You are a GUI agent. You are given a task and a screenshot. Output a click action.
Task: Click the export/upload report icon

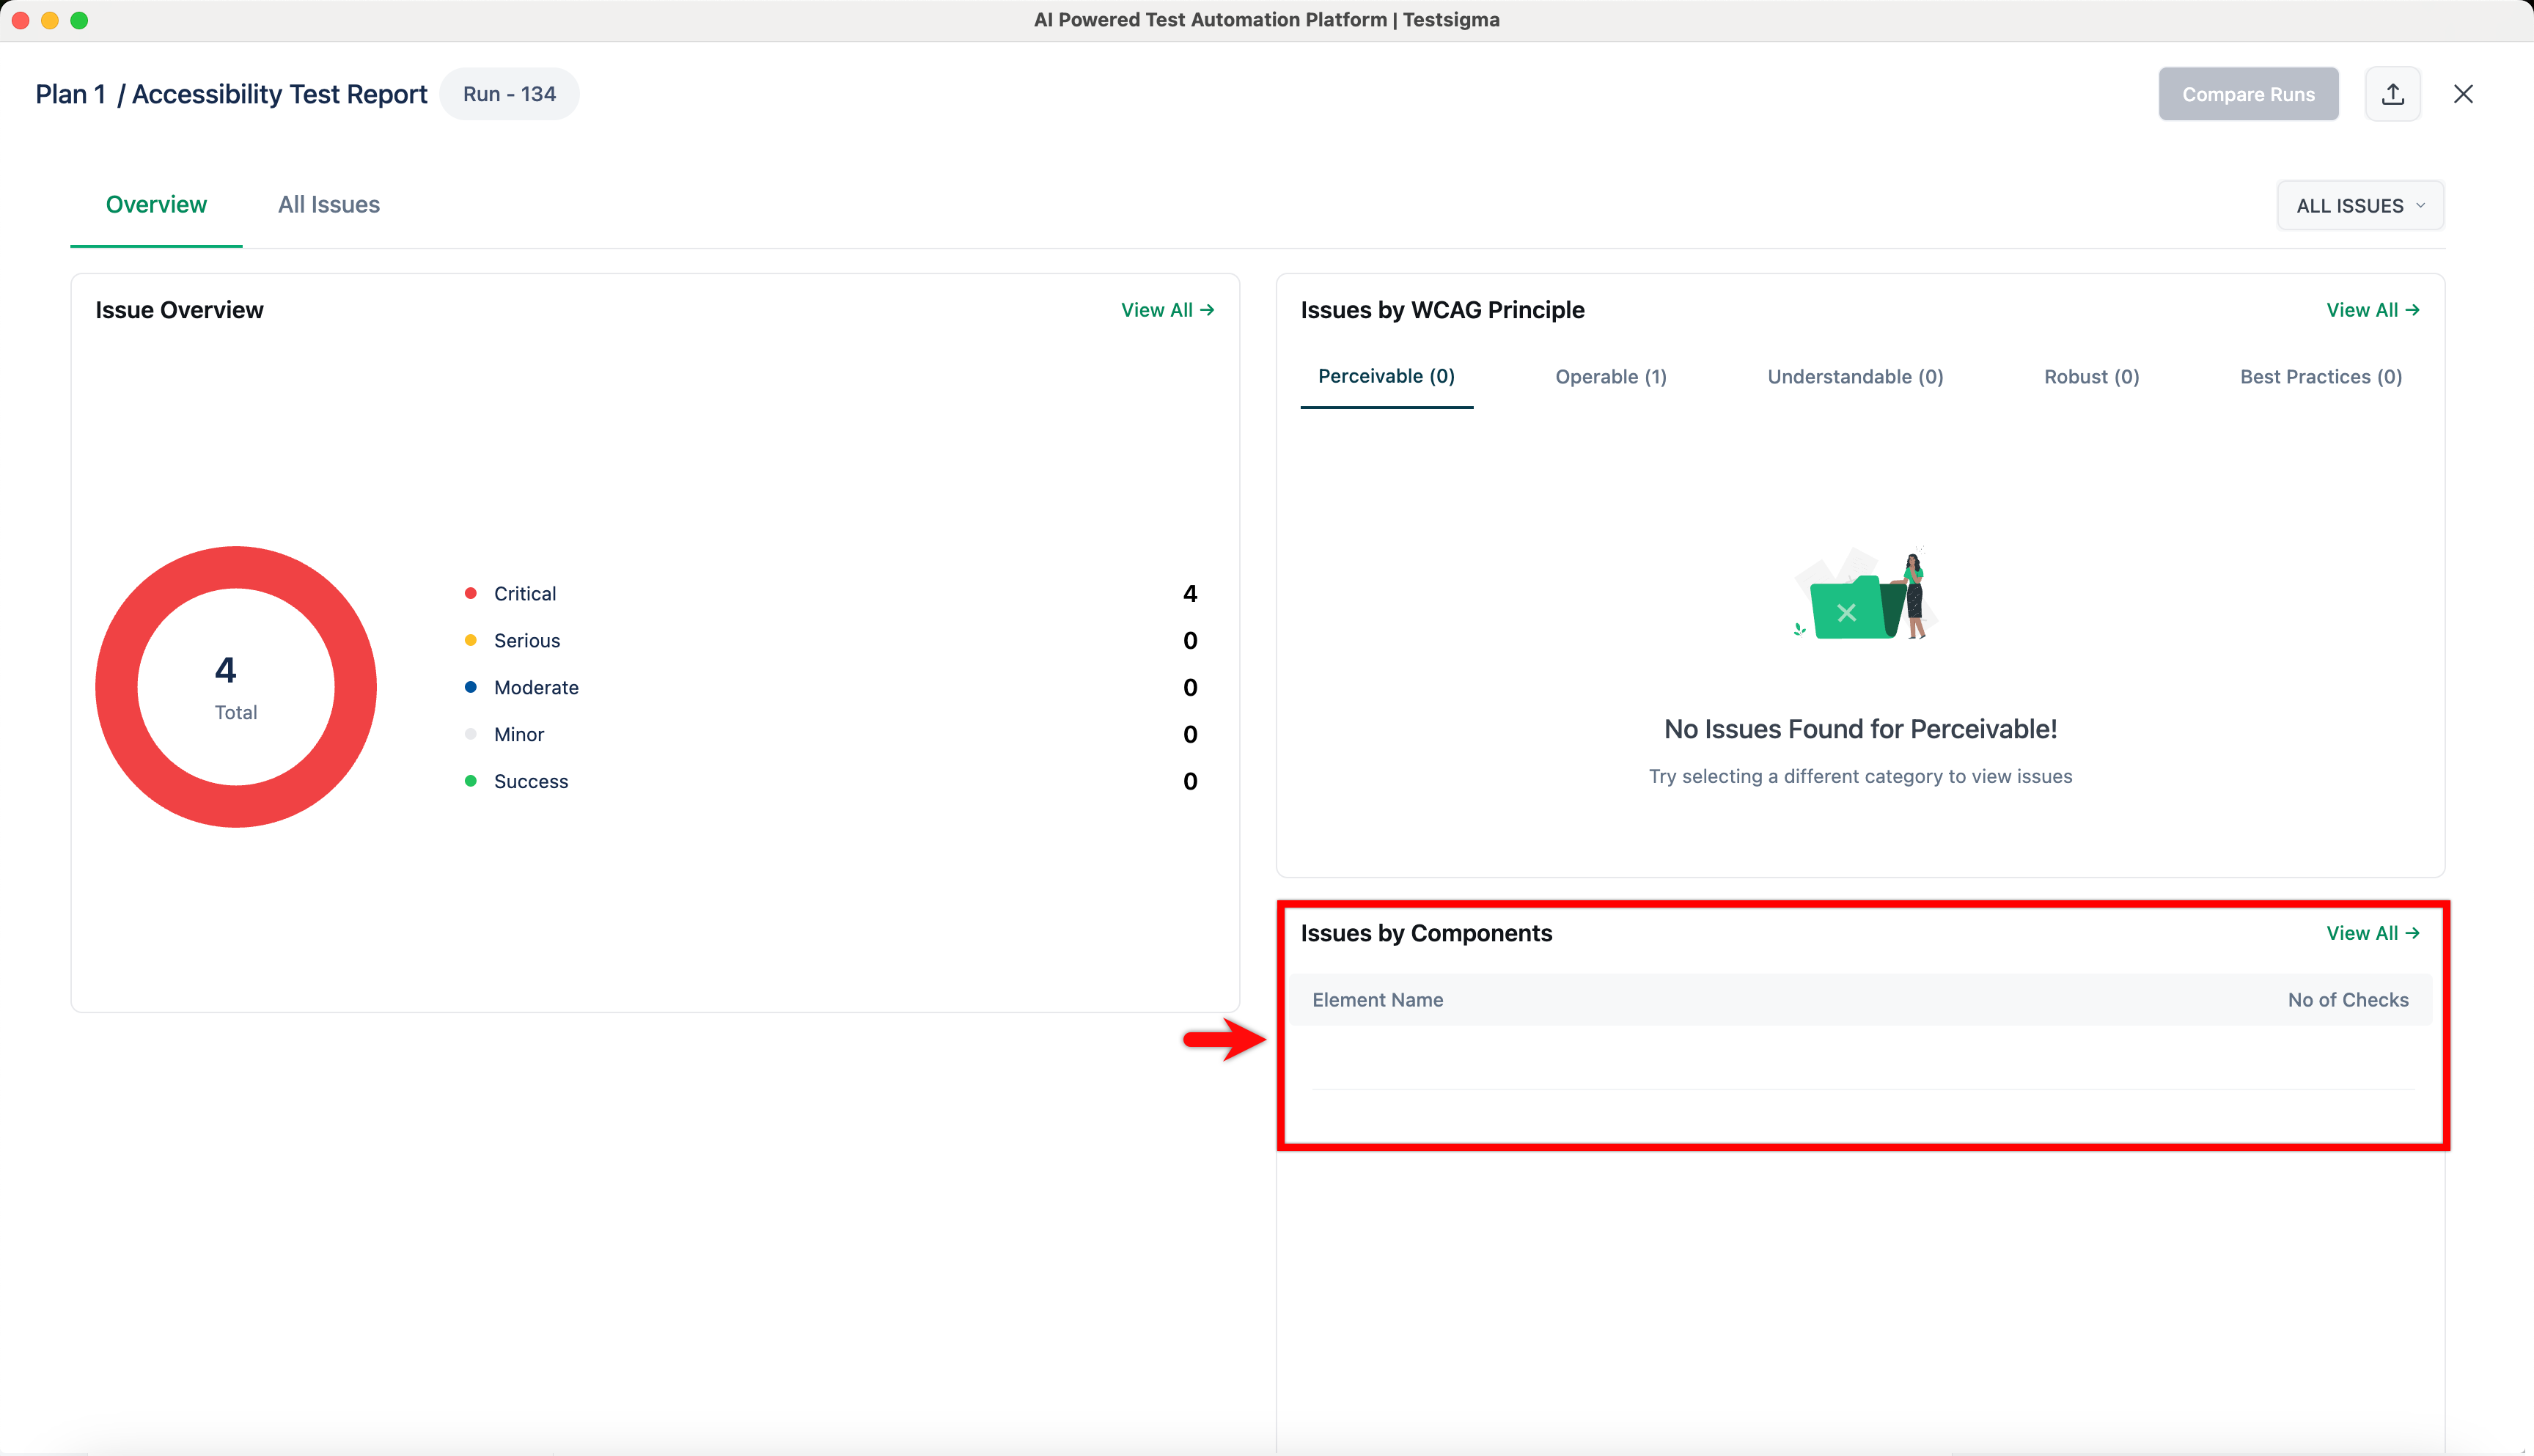[2392, 94]
